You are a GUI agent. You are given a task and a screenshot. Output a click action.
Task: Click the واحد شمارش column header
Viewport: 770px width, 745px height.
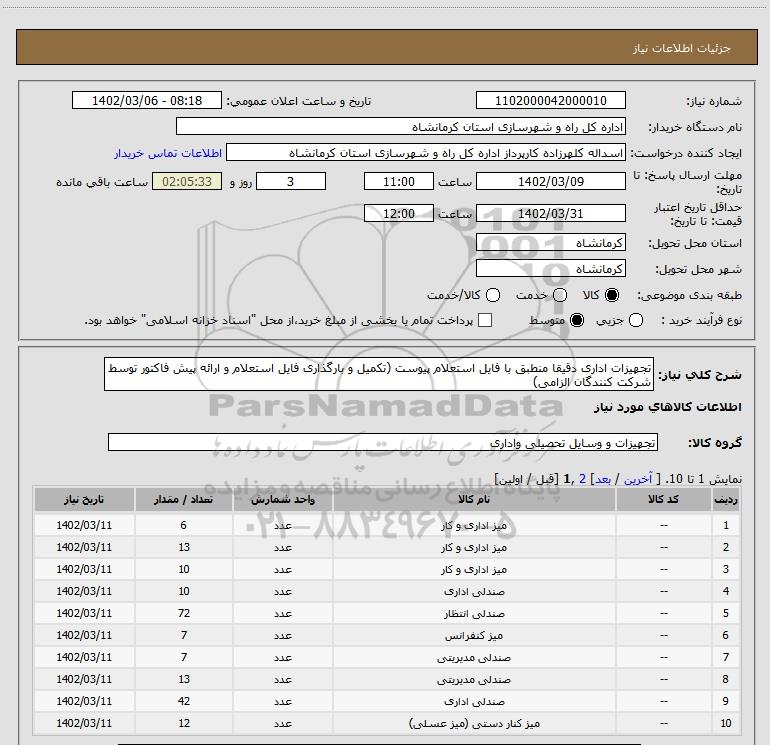(283, 499)
